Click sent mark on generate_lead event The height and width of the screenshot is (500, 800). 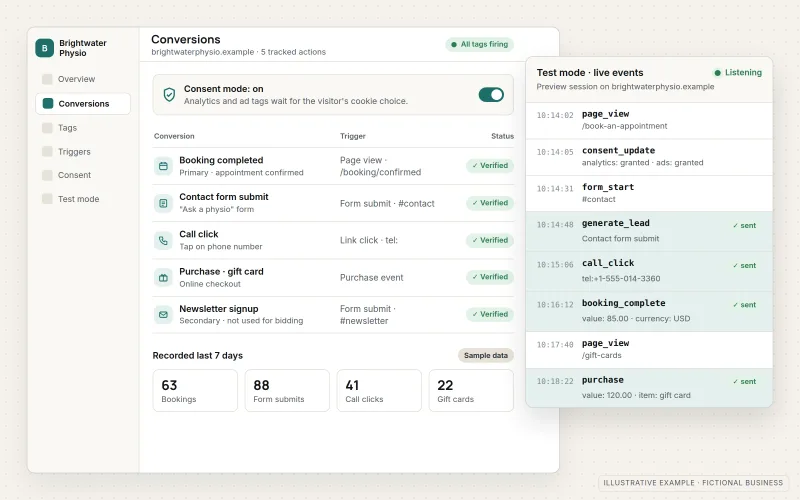(744, 226)
